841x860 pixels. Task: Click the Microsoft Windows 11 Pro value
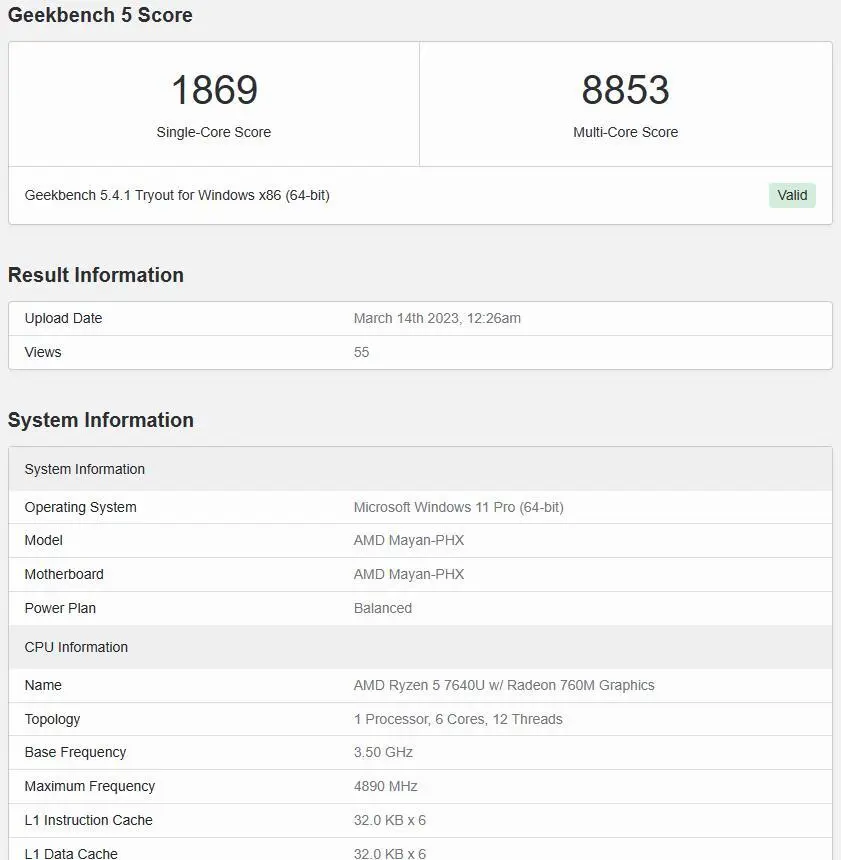point(458,507)
